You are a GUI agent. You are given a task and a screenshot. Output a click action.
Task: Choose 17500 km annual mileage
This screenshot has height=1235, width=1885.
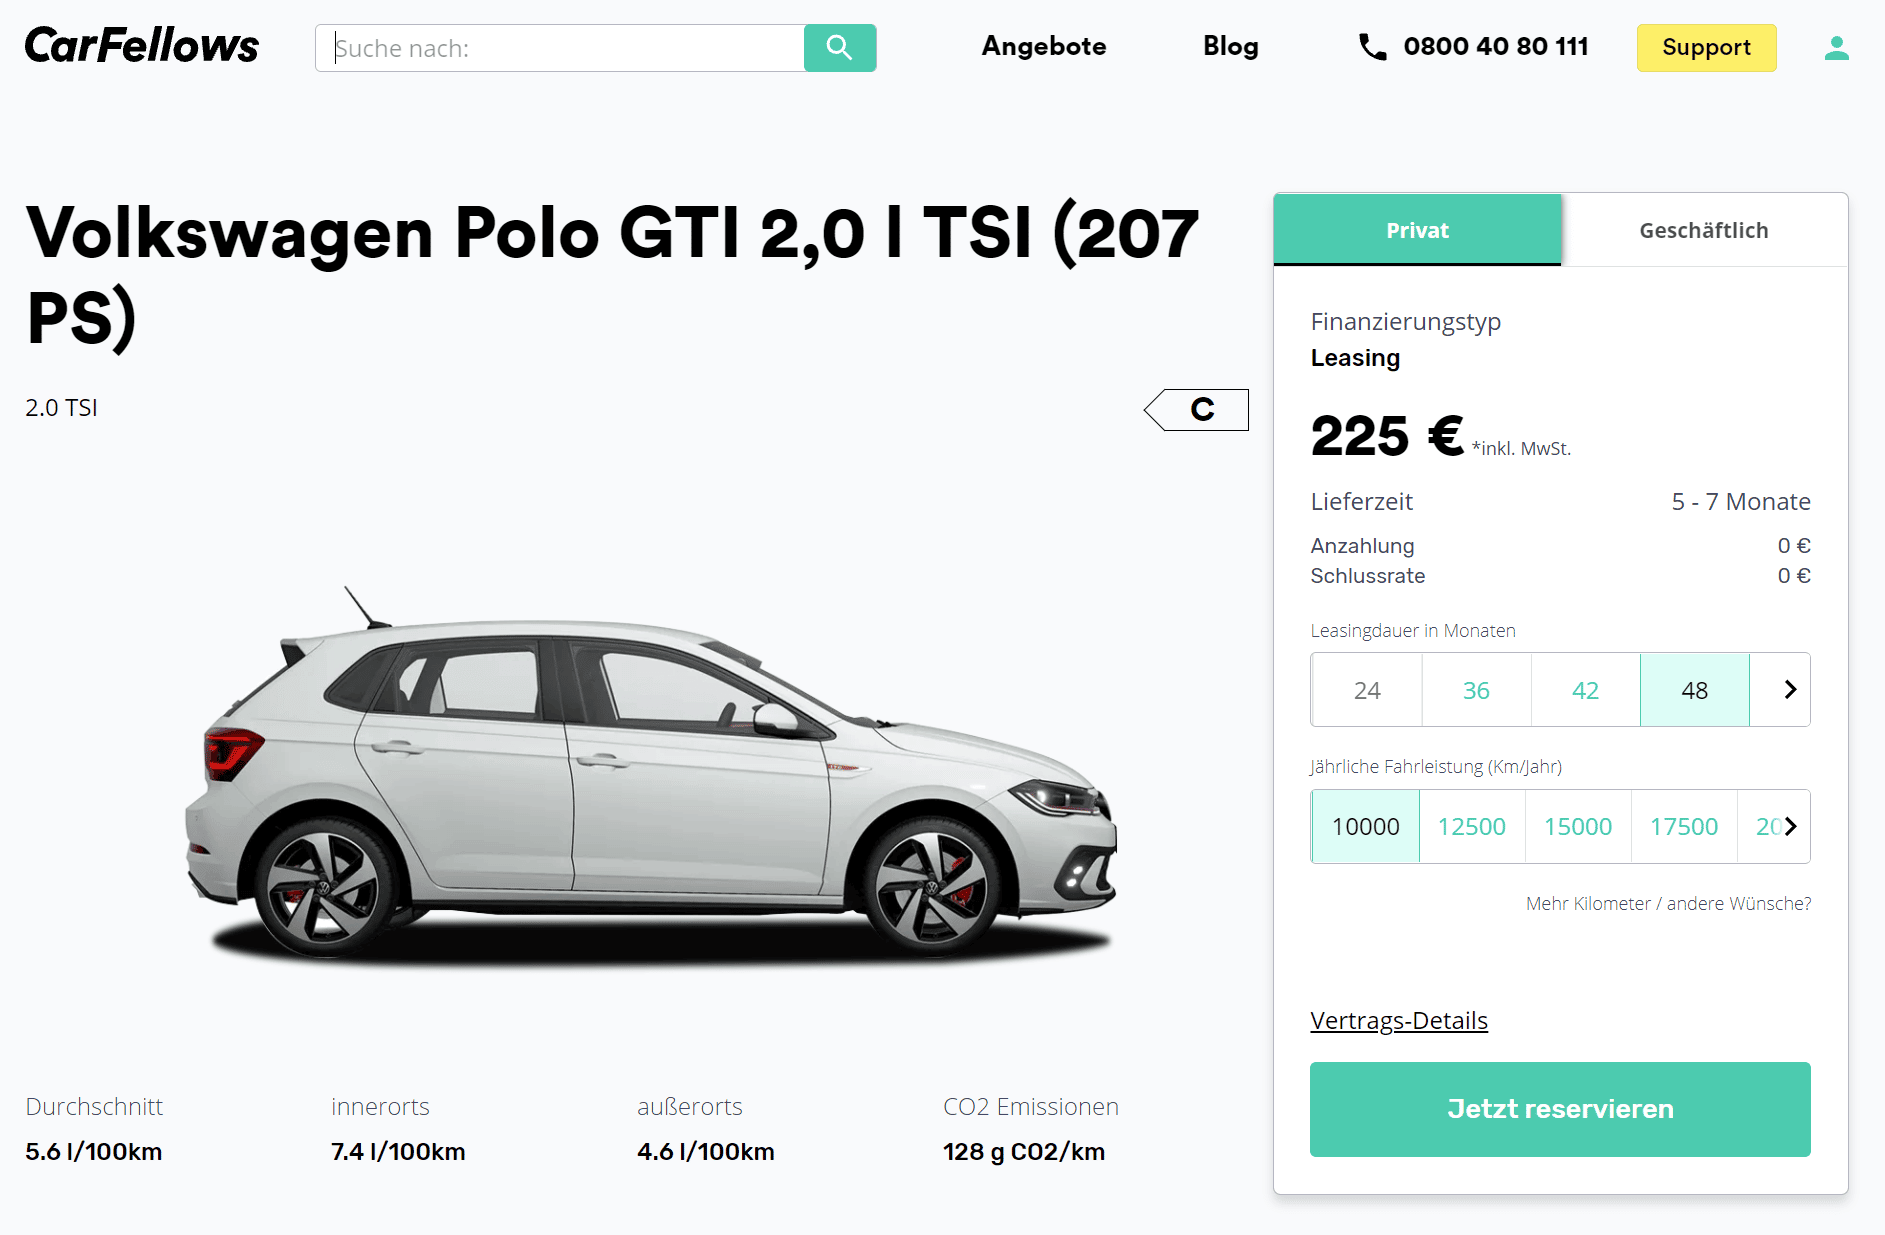pyautogui.click(x=1684, y=827)
